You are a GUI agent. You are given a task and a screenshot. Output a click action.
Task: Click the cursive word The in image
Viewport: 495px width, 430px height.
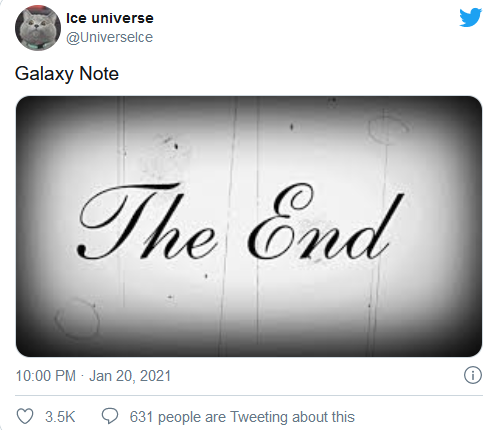click(x=147, y=222)
